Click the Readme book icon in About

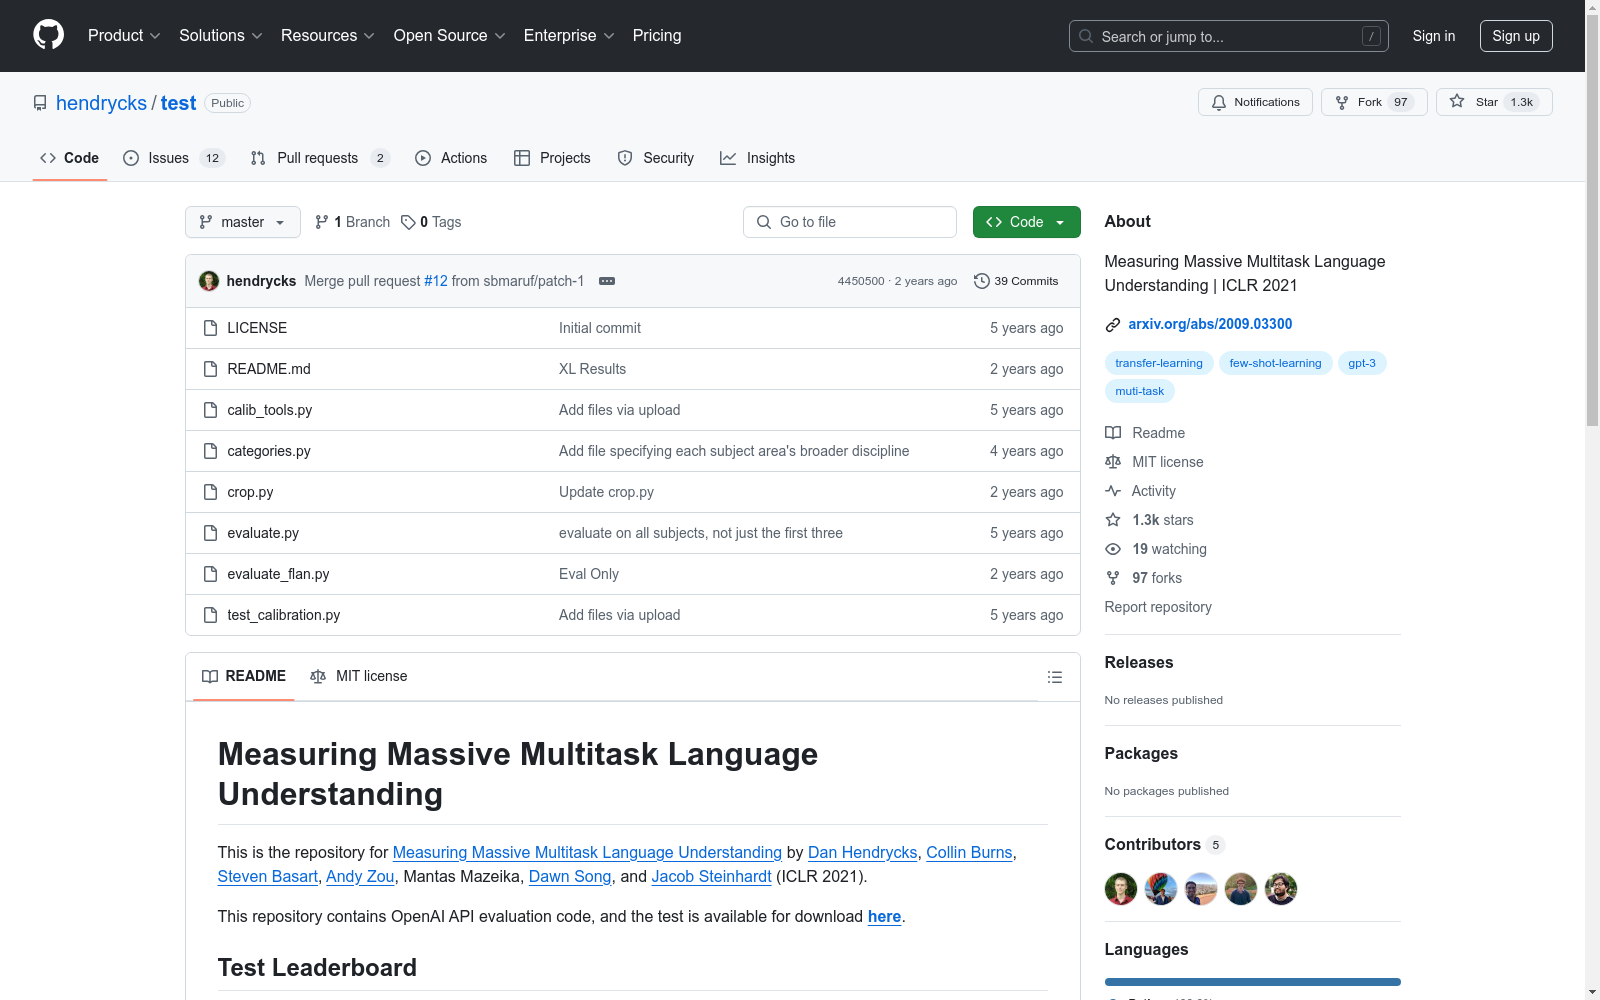coord(1113,433)
